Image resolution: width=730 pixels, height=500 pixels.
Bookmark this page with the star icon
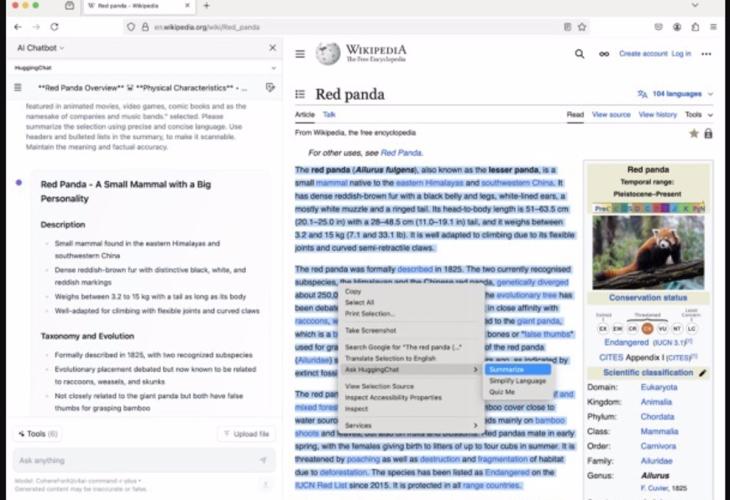tap(582, 27)
